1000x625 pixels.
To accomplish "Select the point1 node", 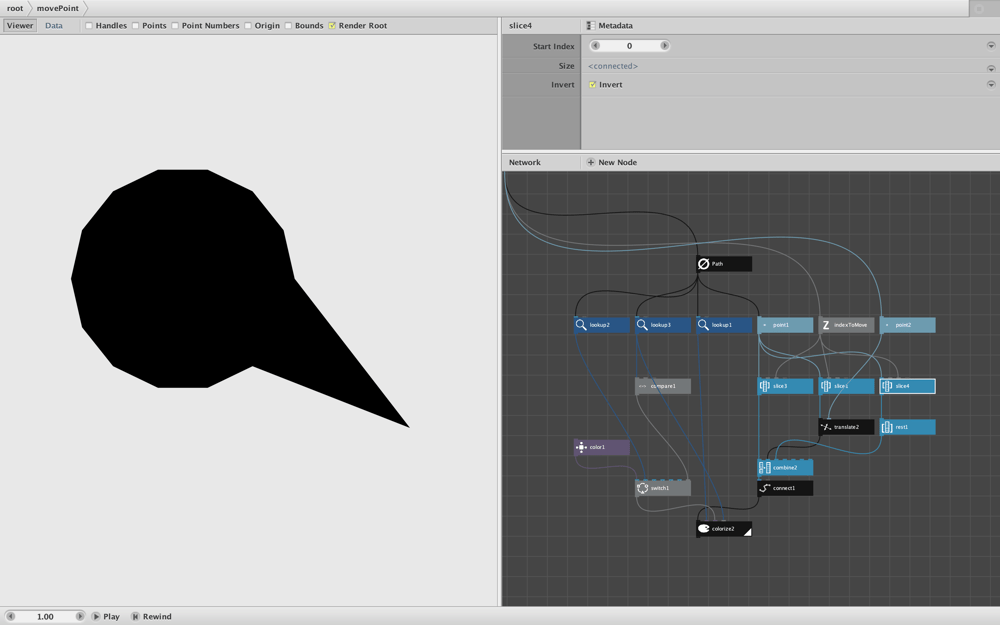I will (x=785, y=325).
